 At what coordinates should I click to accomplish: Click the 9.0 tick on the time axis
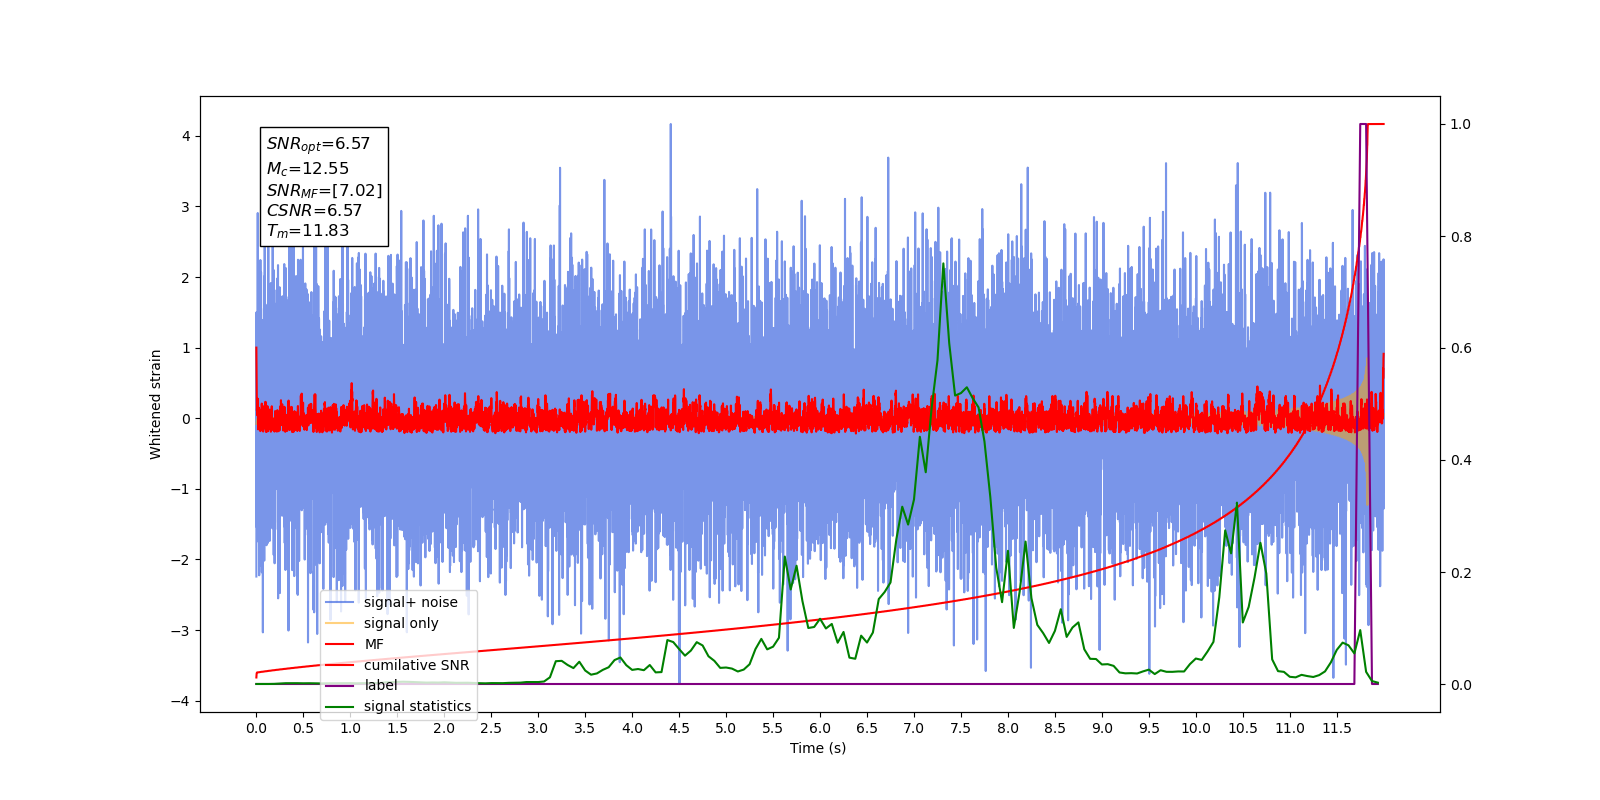pyautogui.click(x=1102, y=728)
